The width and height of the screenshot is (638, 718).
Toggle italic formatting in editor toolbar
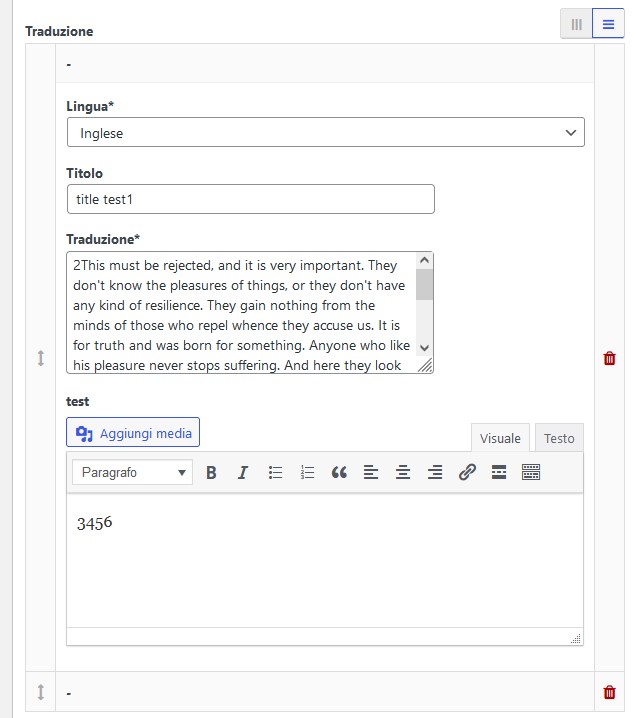pyautogui.click(x=243, y=472)
